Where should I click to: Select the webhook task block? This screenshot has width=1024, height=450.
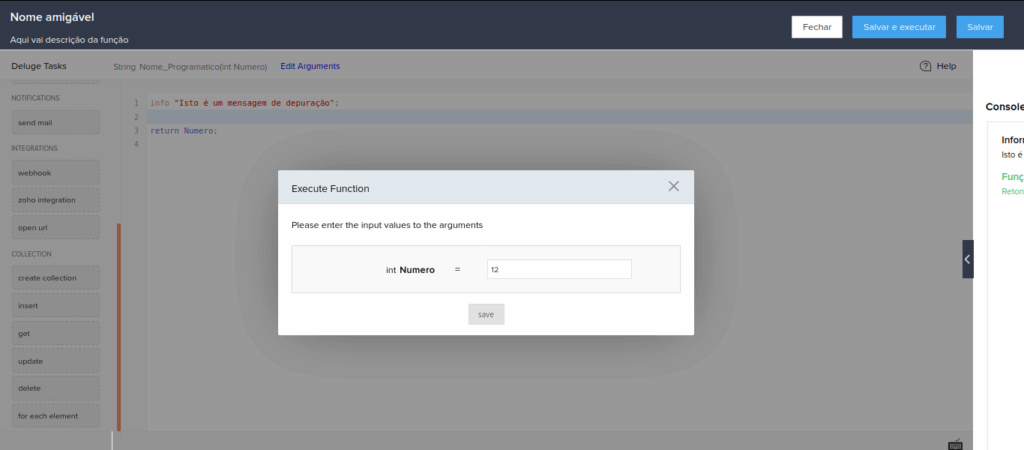[56, 173]
